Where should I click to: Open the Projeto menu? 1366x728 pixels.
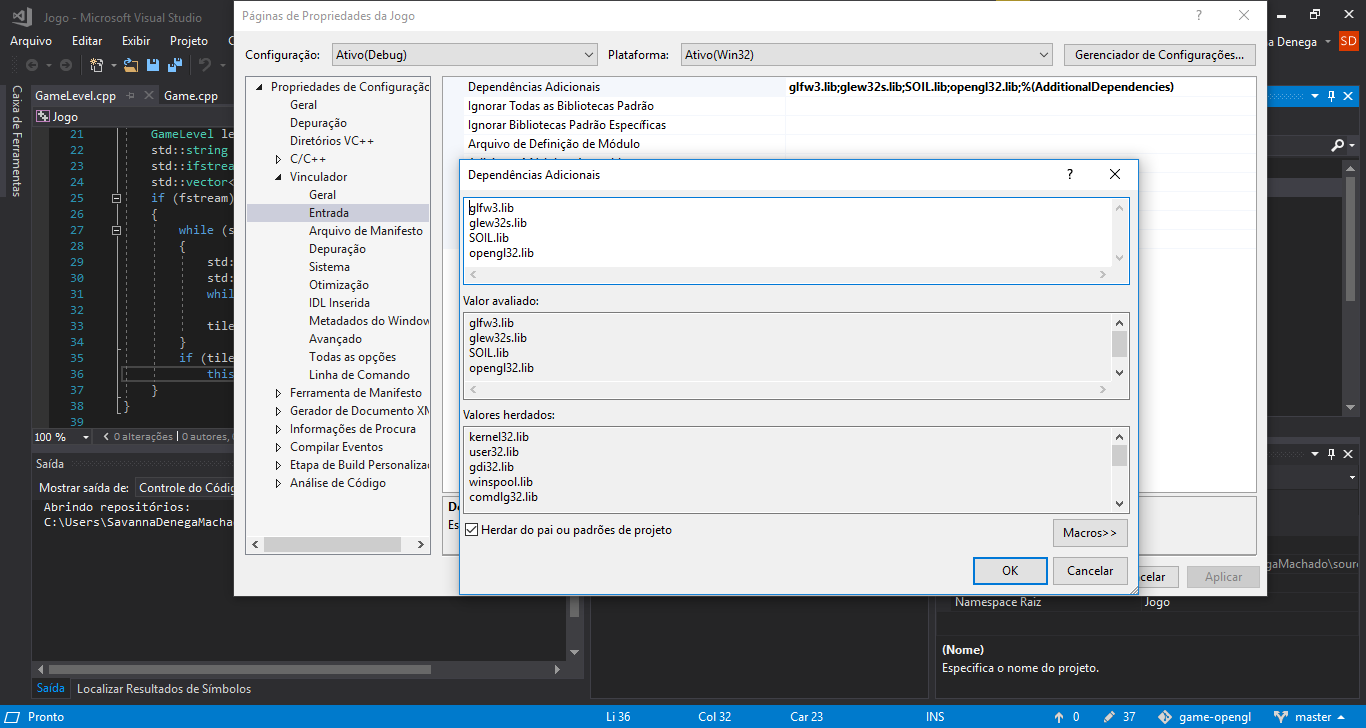(x=189, y=41)
